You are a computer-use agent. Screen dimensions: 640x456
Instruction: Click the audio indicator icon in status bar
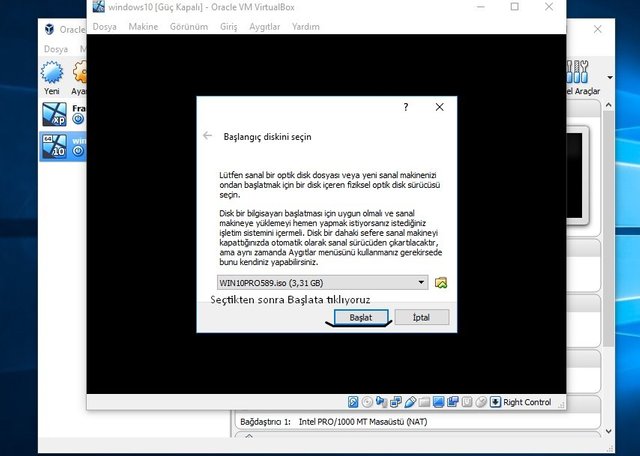[381, 402]
